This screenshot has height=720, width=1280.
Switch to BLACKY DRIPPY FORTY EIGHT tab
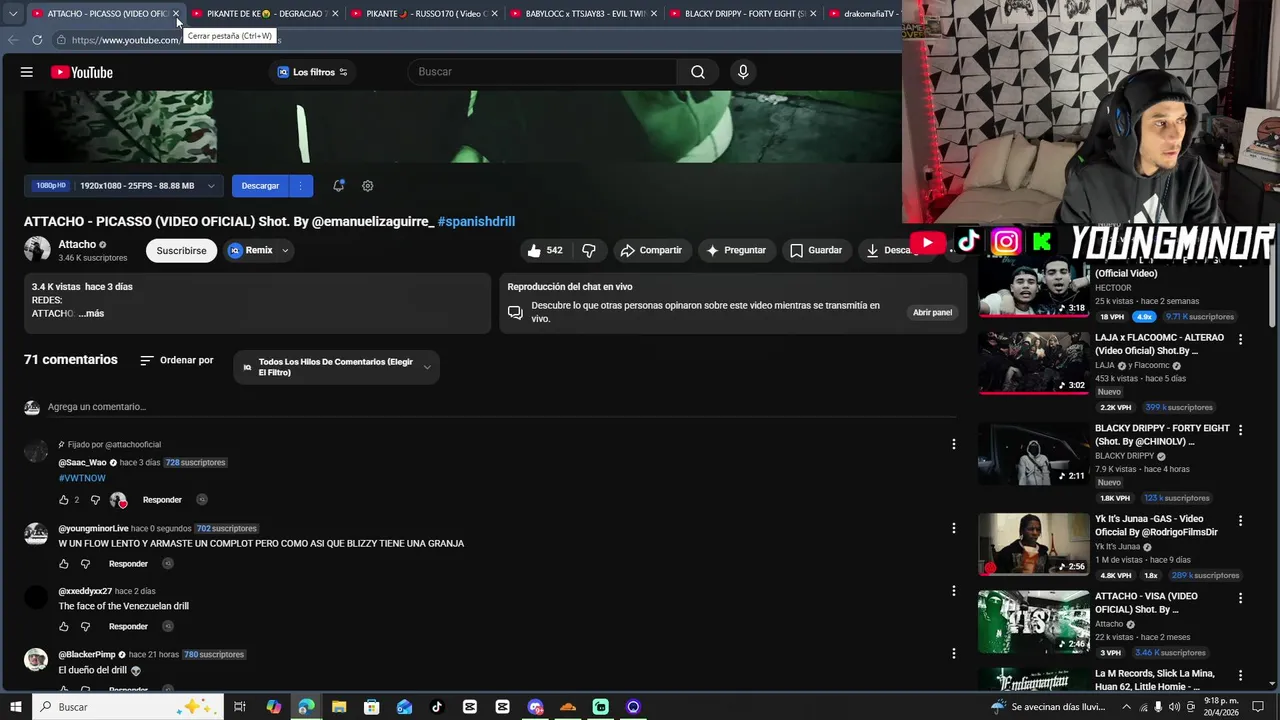tap(744, 14)
